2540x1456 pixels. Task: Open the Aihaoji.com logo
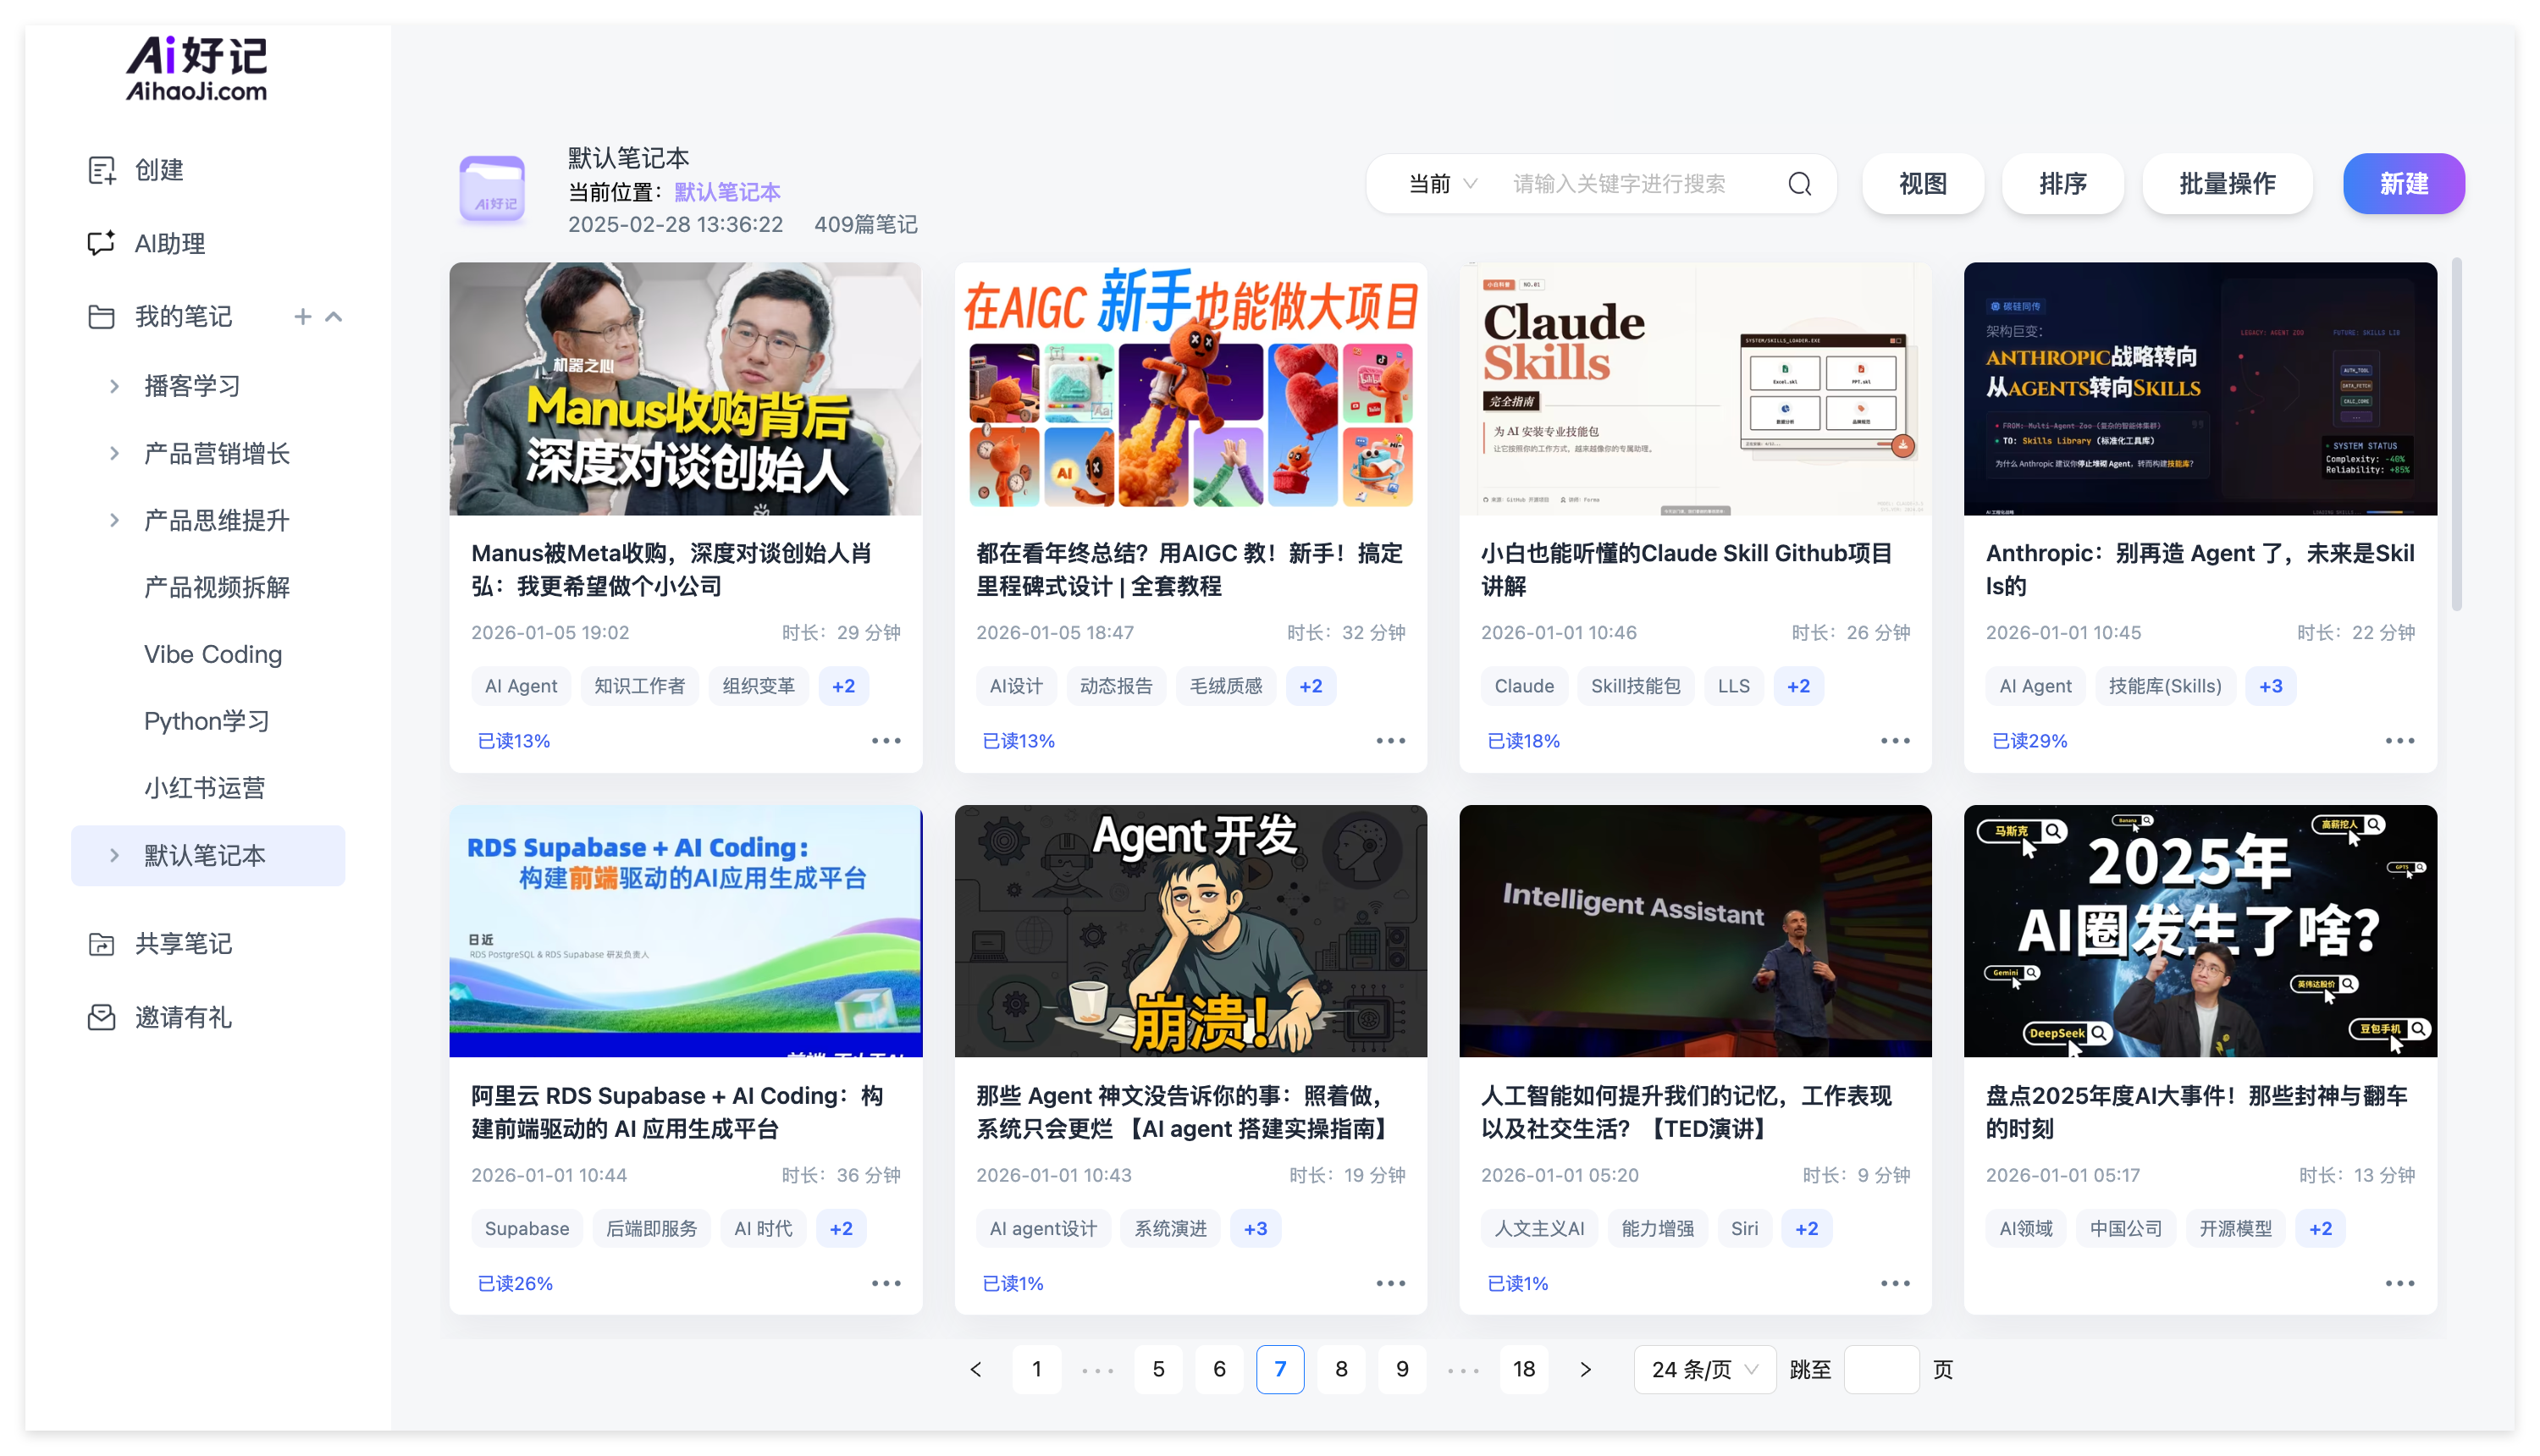[197, 69]
